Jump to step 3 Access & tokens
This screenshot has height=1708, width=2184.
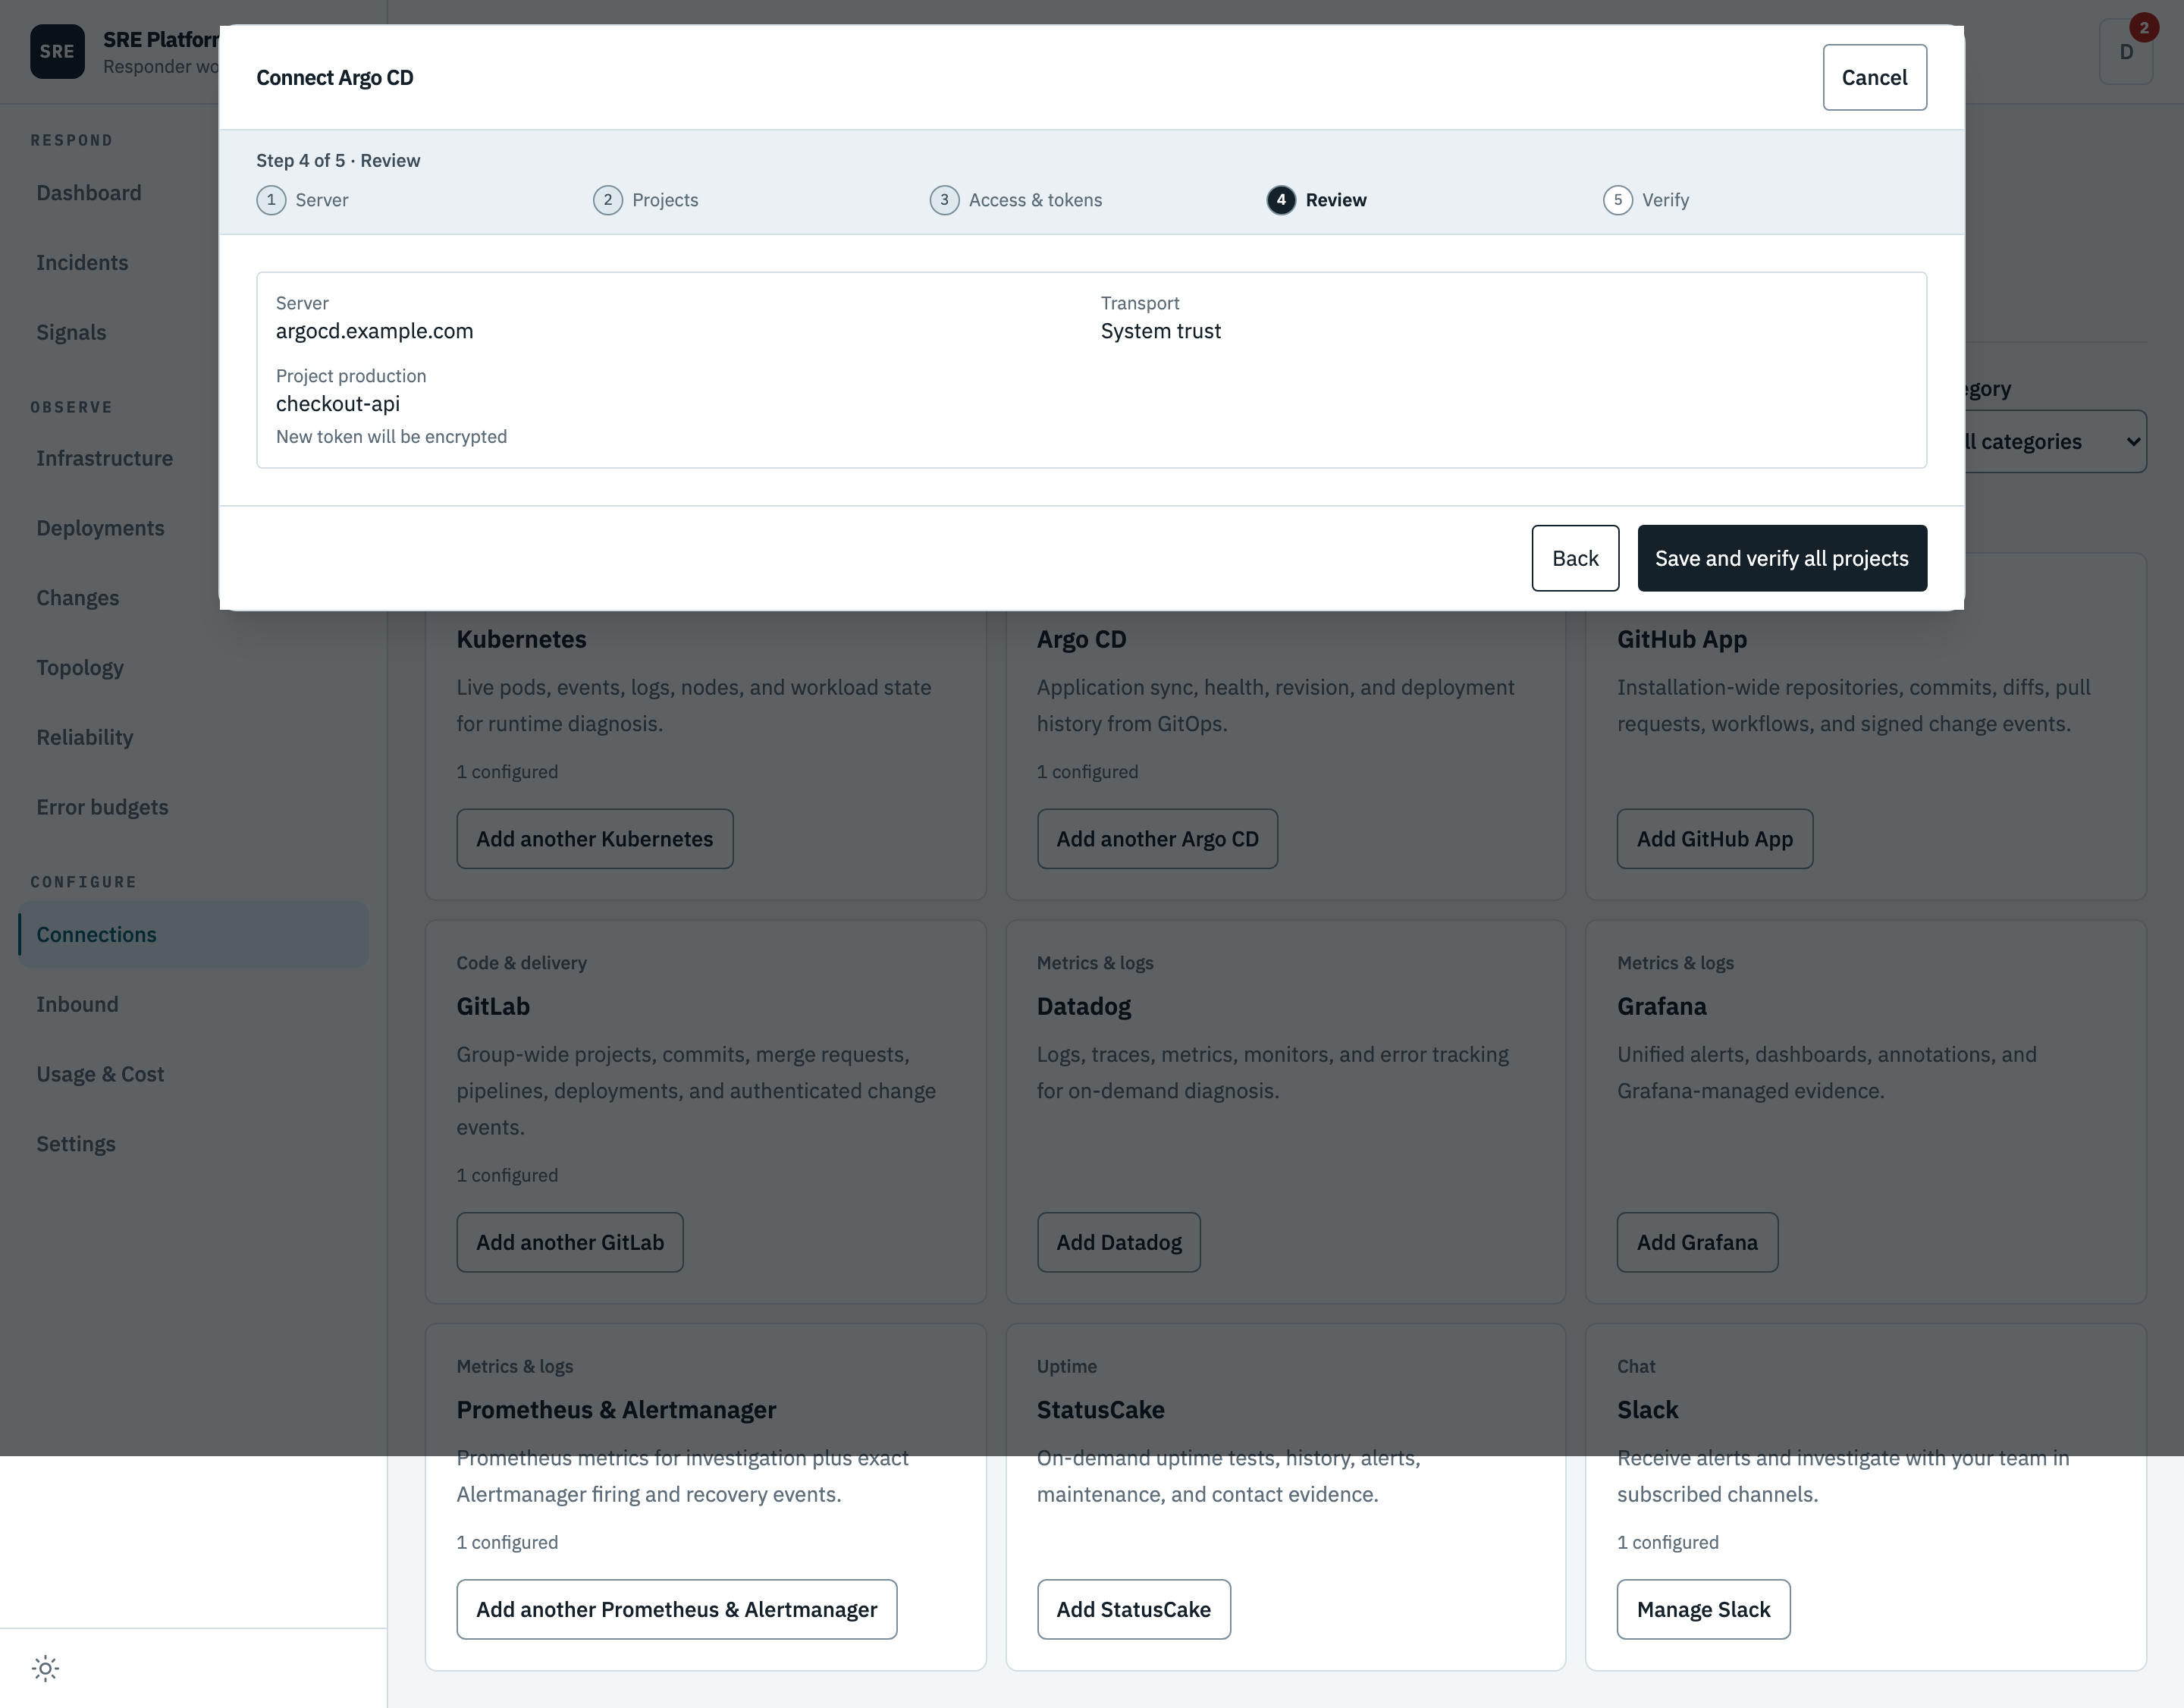point(1016,200)
